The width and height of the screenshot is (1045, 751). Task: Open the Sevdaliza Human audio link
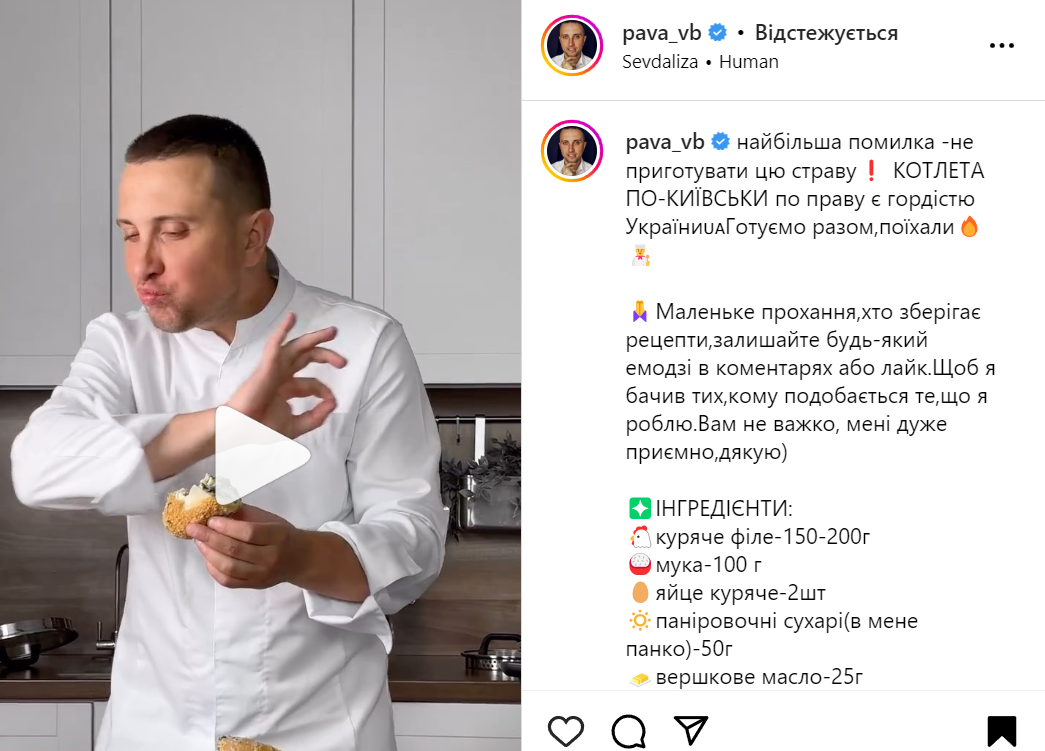[x=700, y=62]
